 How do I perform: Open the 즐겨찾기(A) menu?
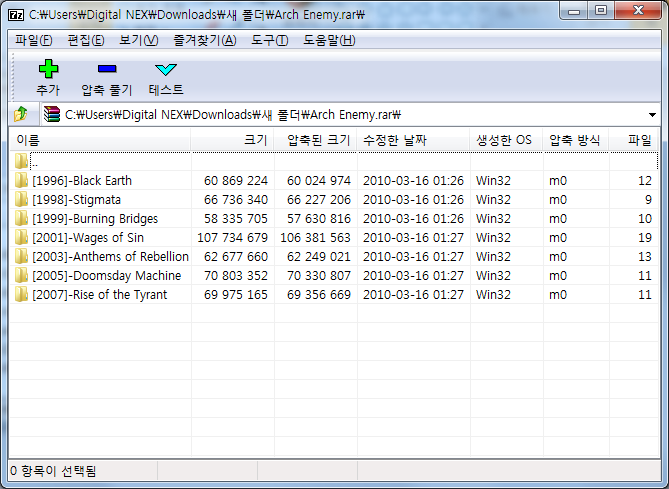click(x=205, y=41)
